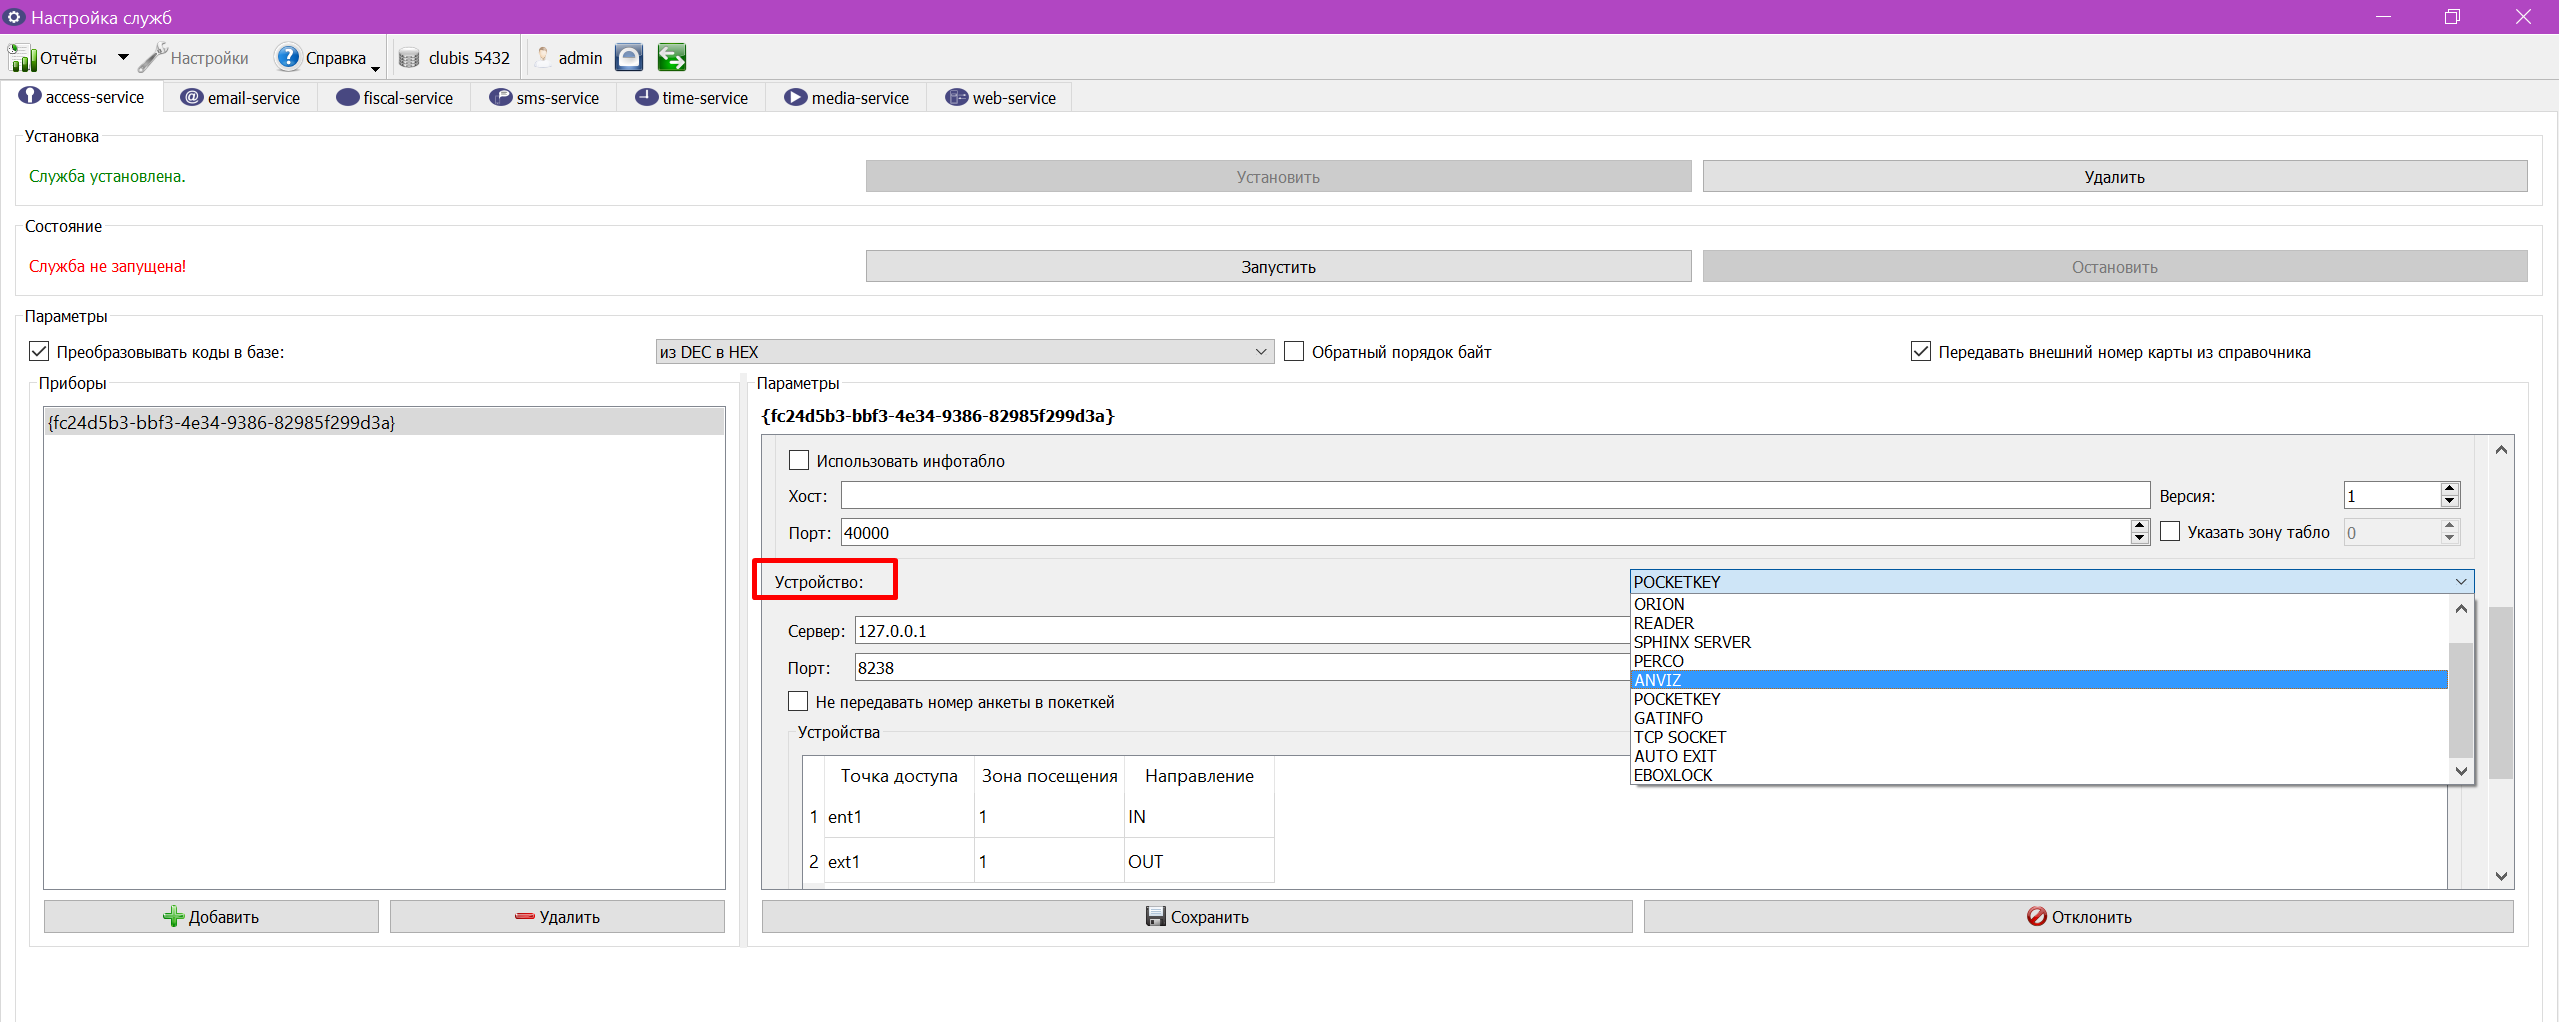Switch to the access-service tab
2559x1022 pixels.
pos(82,97)
